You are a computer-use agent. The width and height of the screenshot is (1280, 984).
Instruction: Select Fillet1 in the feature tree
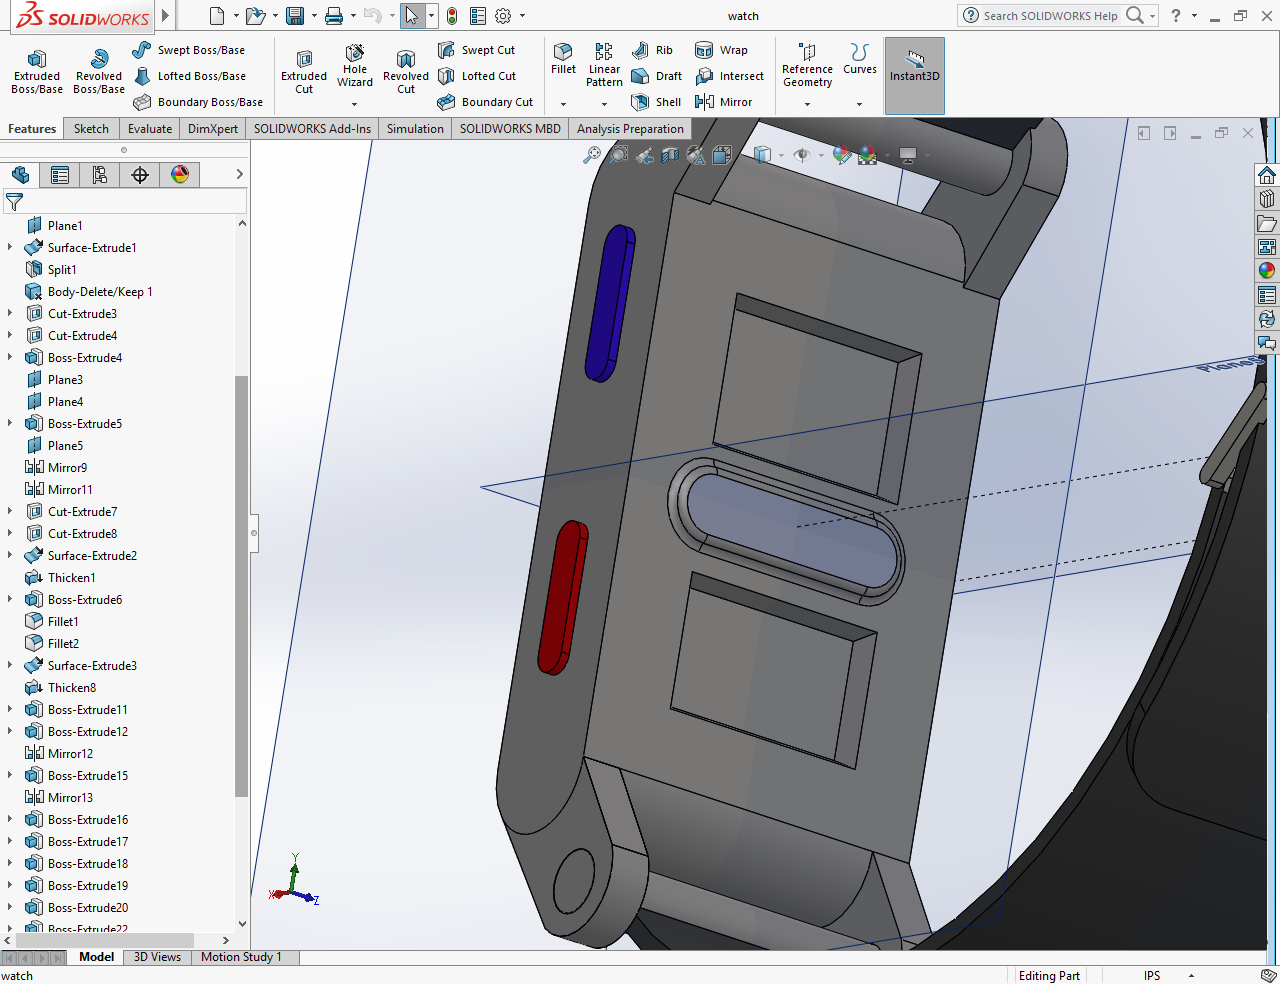[x=62, y=622]
